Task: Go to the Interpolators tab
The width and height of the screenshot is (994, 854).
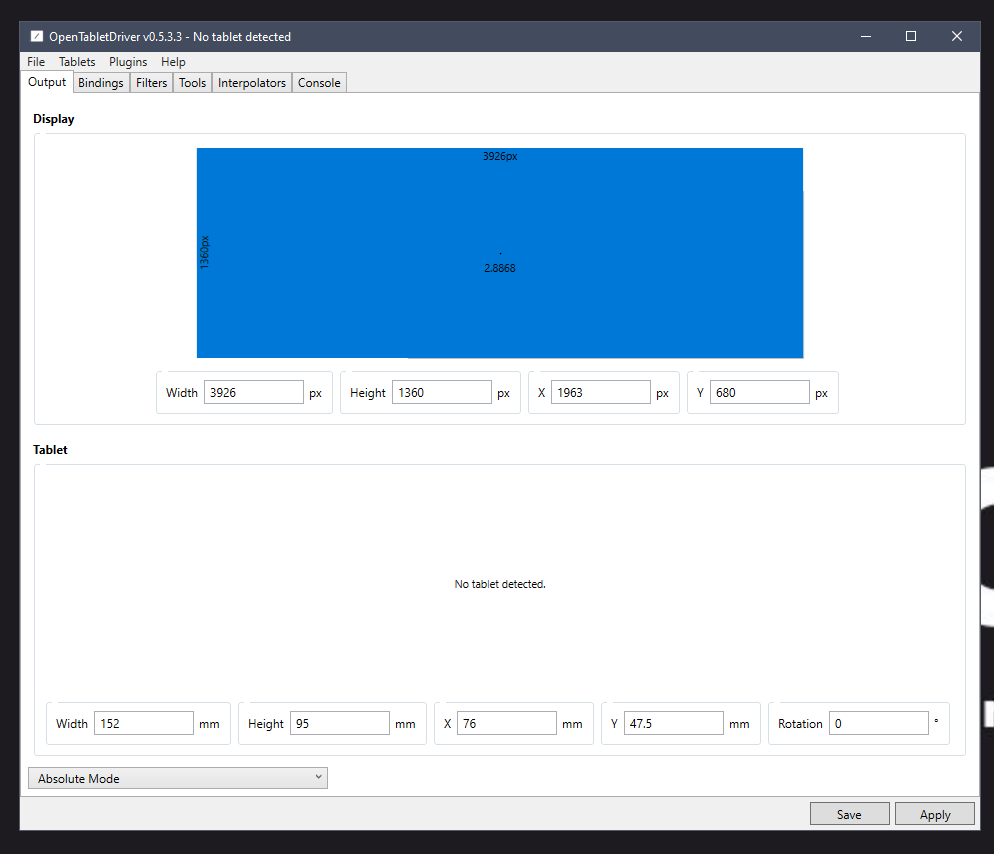Action: [252, 82]
